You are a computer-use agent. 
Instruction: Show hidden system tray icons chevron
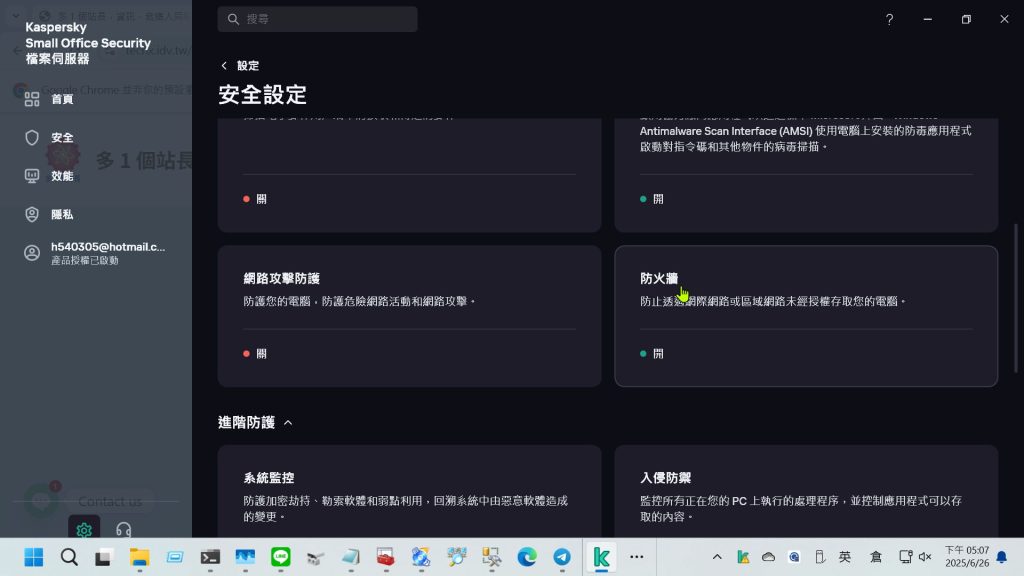point(717,557)
